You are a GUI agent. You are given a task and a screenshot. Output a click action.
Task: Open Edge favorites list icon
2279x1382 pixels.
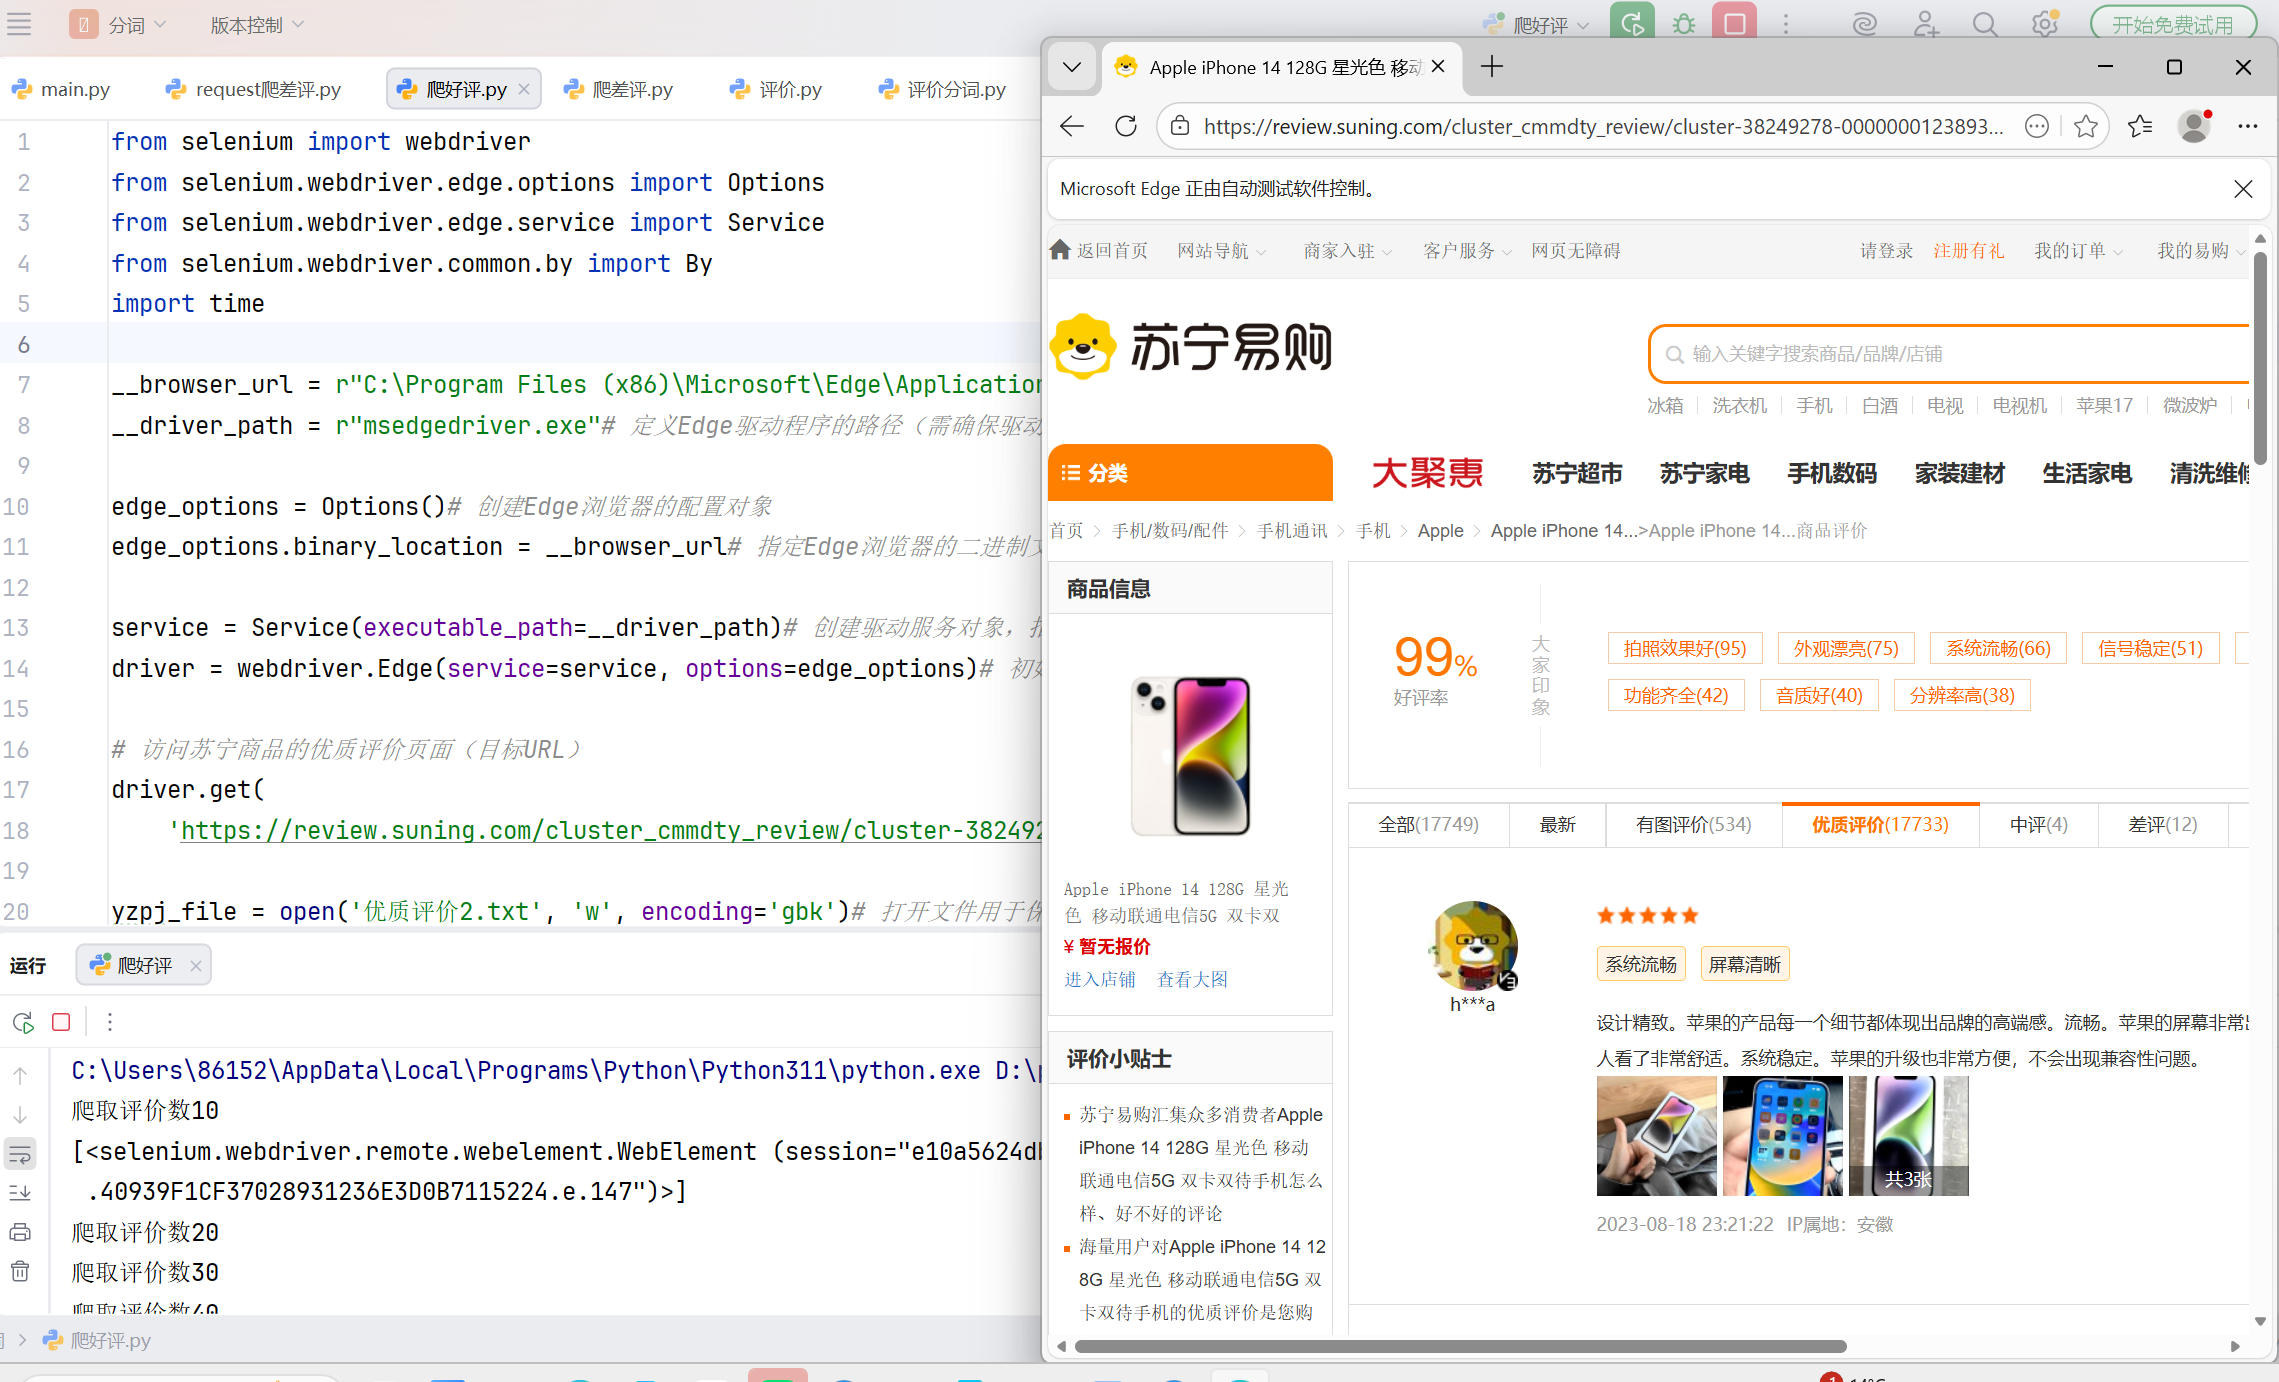coord(2140,126)
